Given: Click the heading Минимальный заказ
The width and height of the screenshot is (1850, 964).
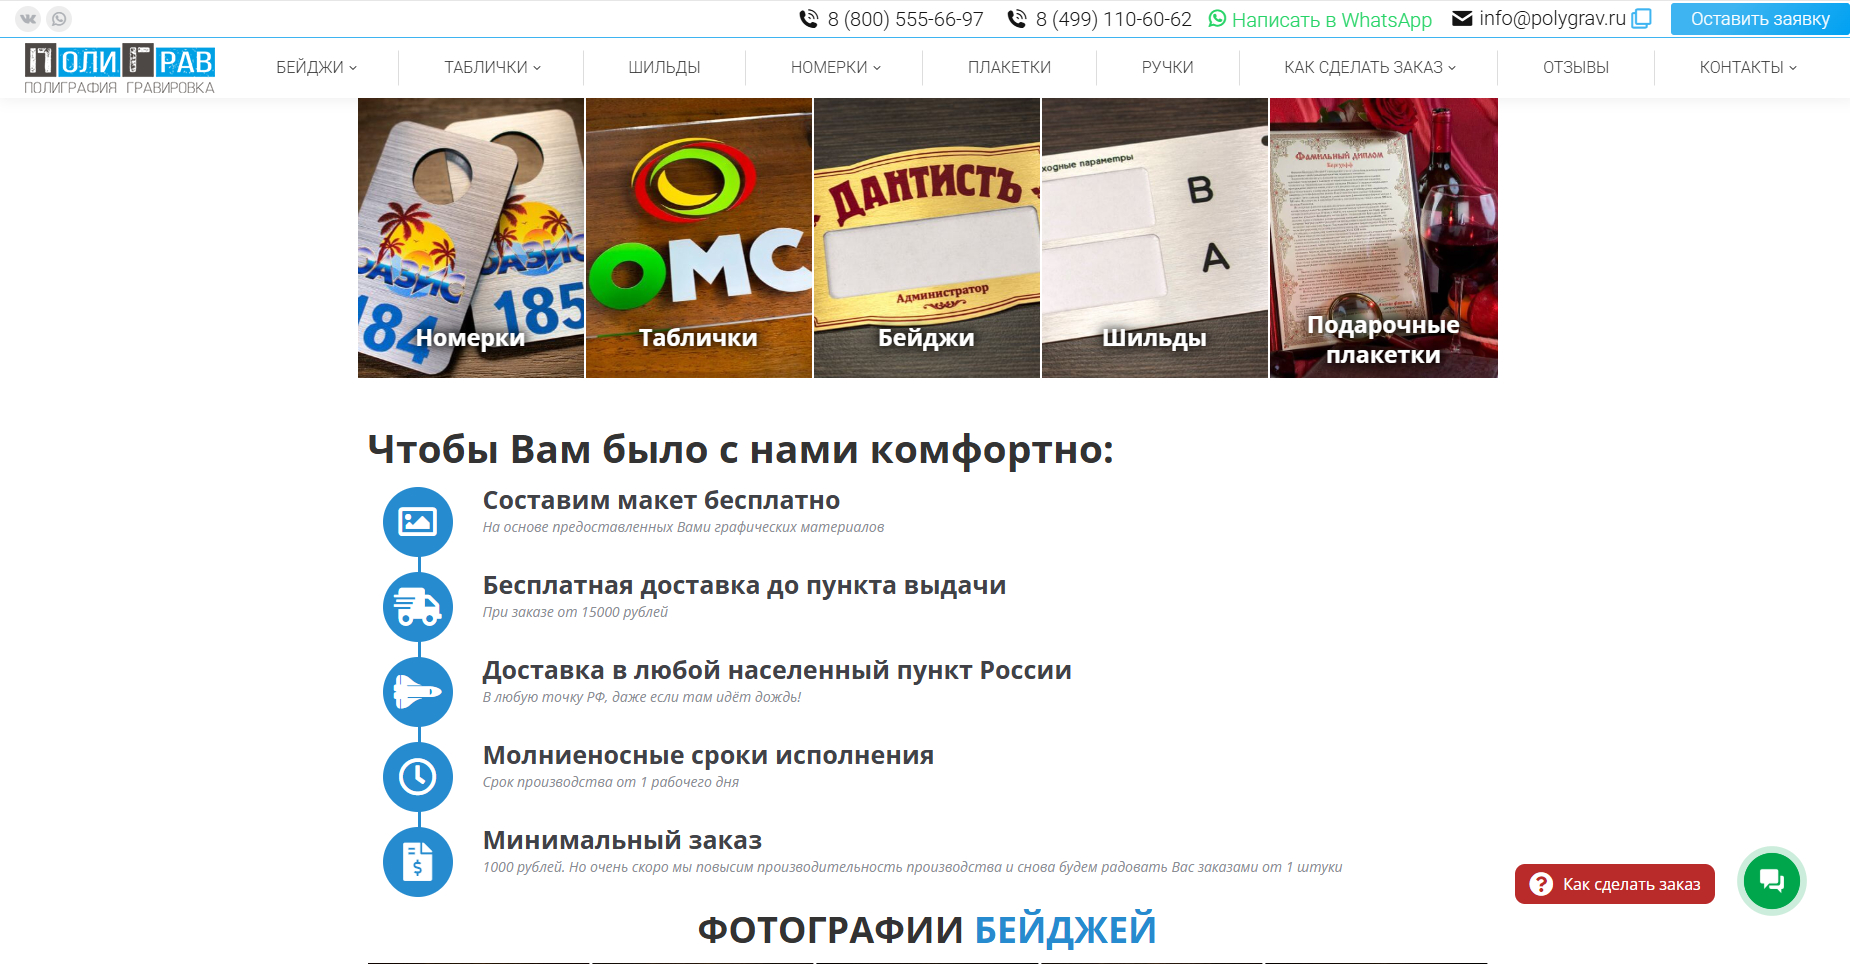Looking at the screenshot, I should (622, 840).
